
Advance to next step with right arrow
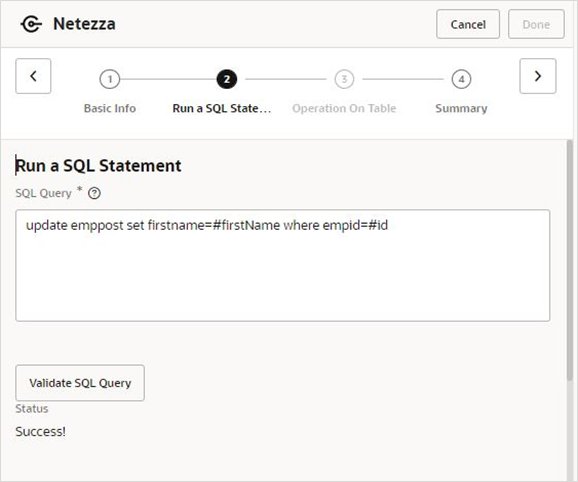pyautogui.click(x=538, y=76)
